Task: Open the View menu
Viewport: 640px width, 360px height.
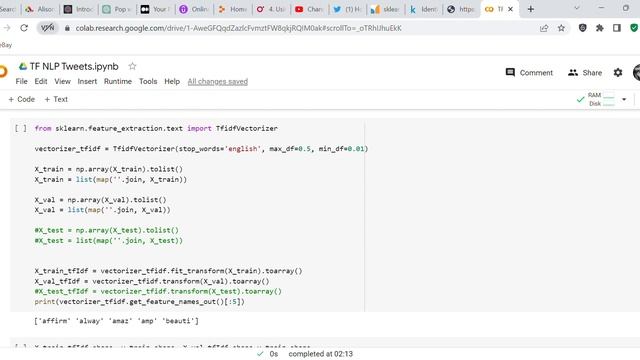Action: [62, 81]
